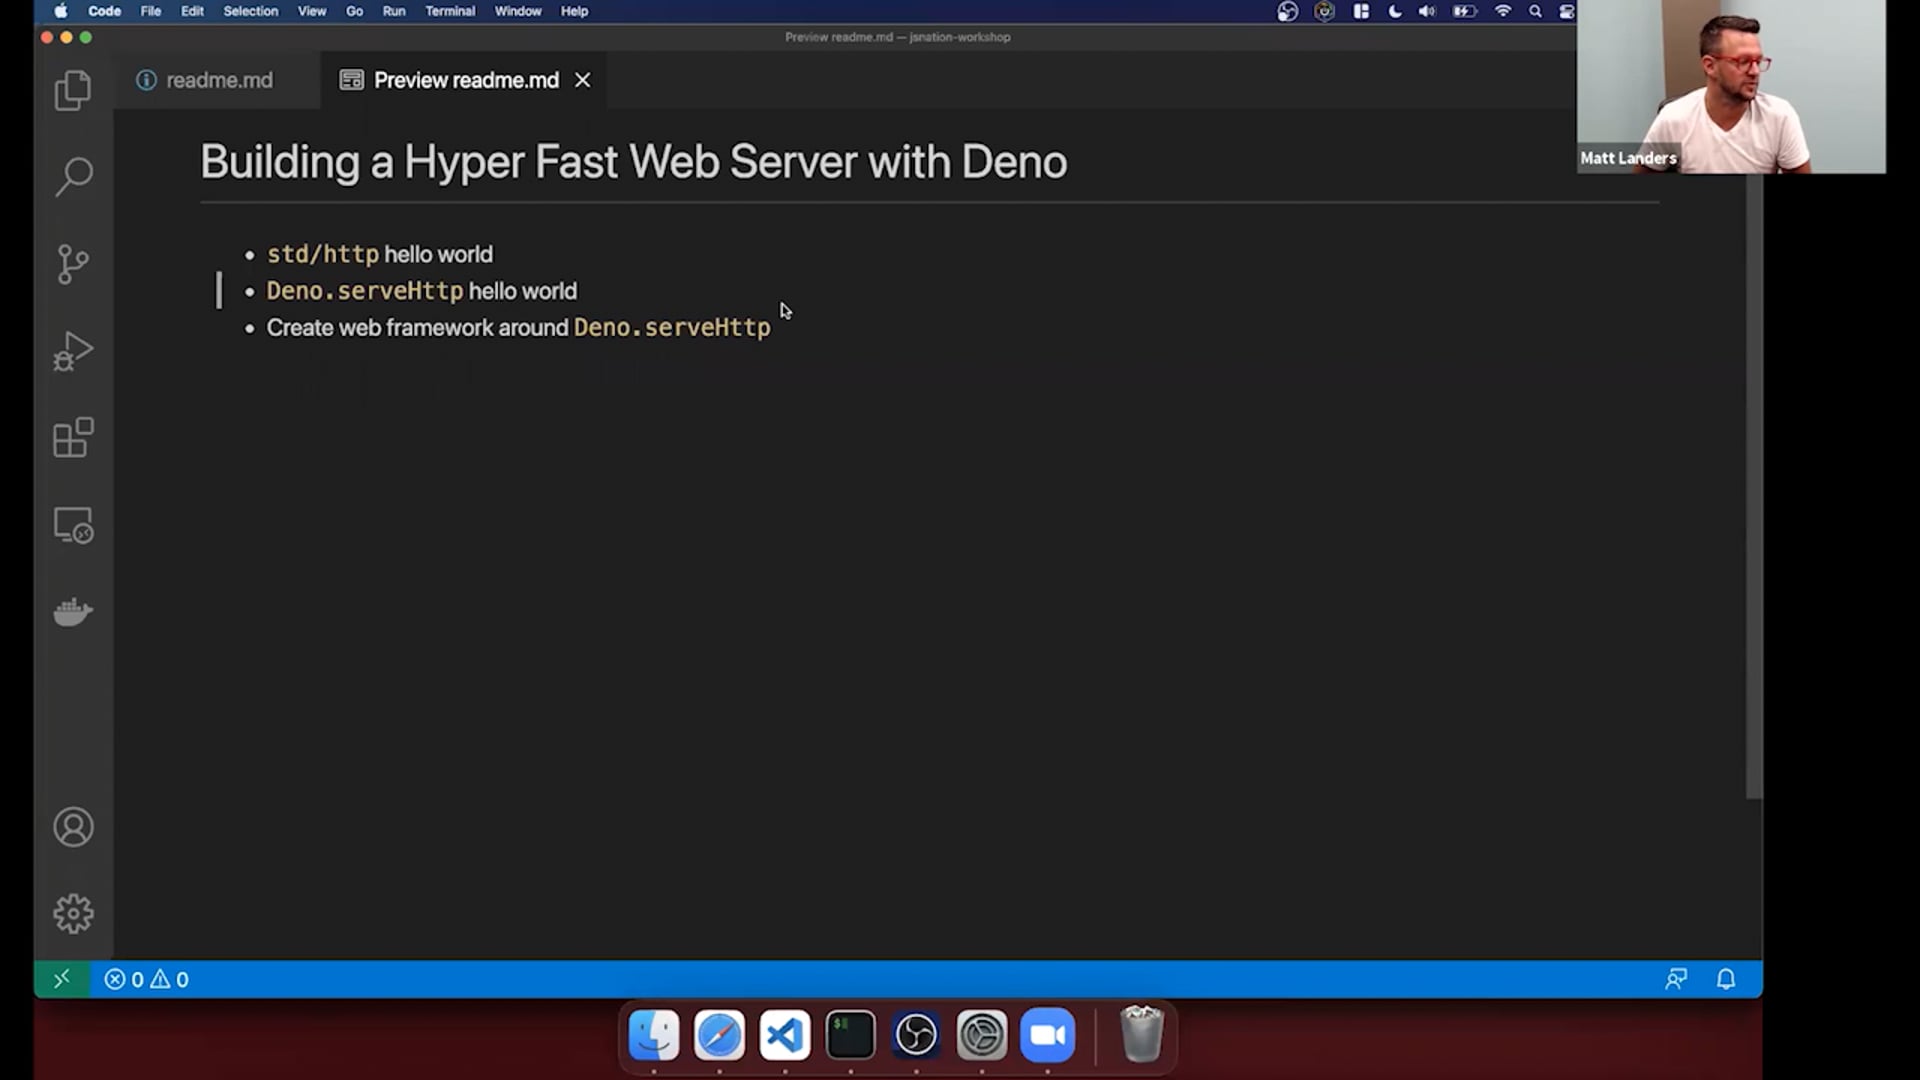
Task: Click the feedback icon in status bar
Action: [1676, 979]
